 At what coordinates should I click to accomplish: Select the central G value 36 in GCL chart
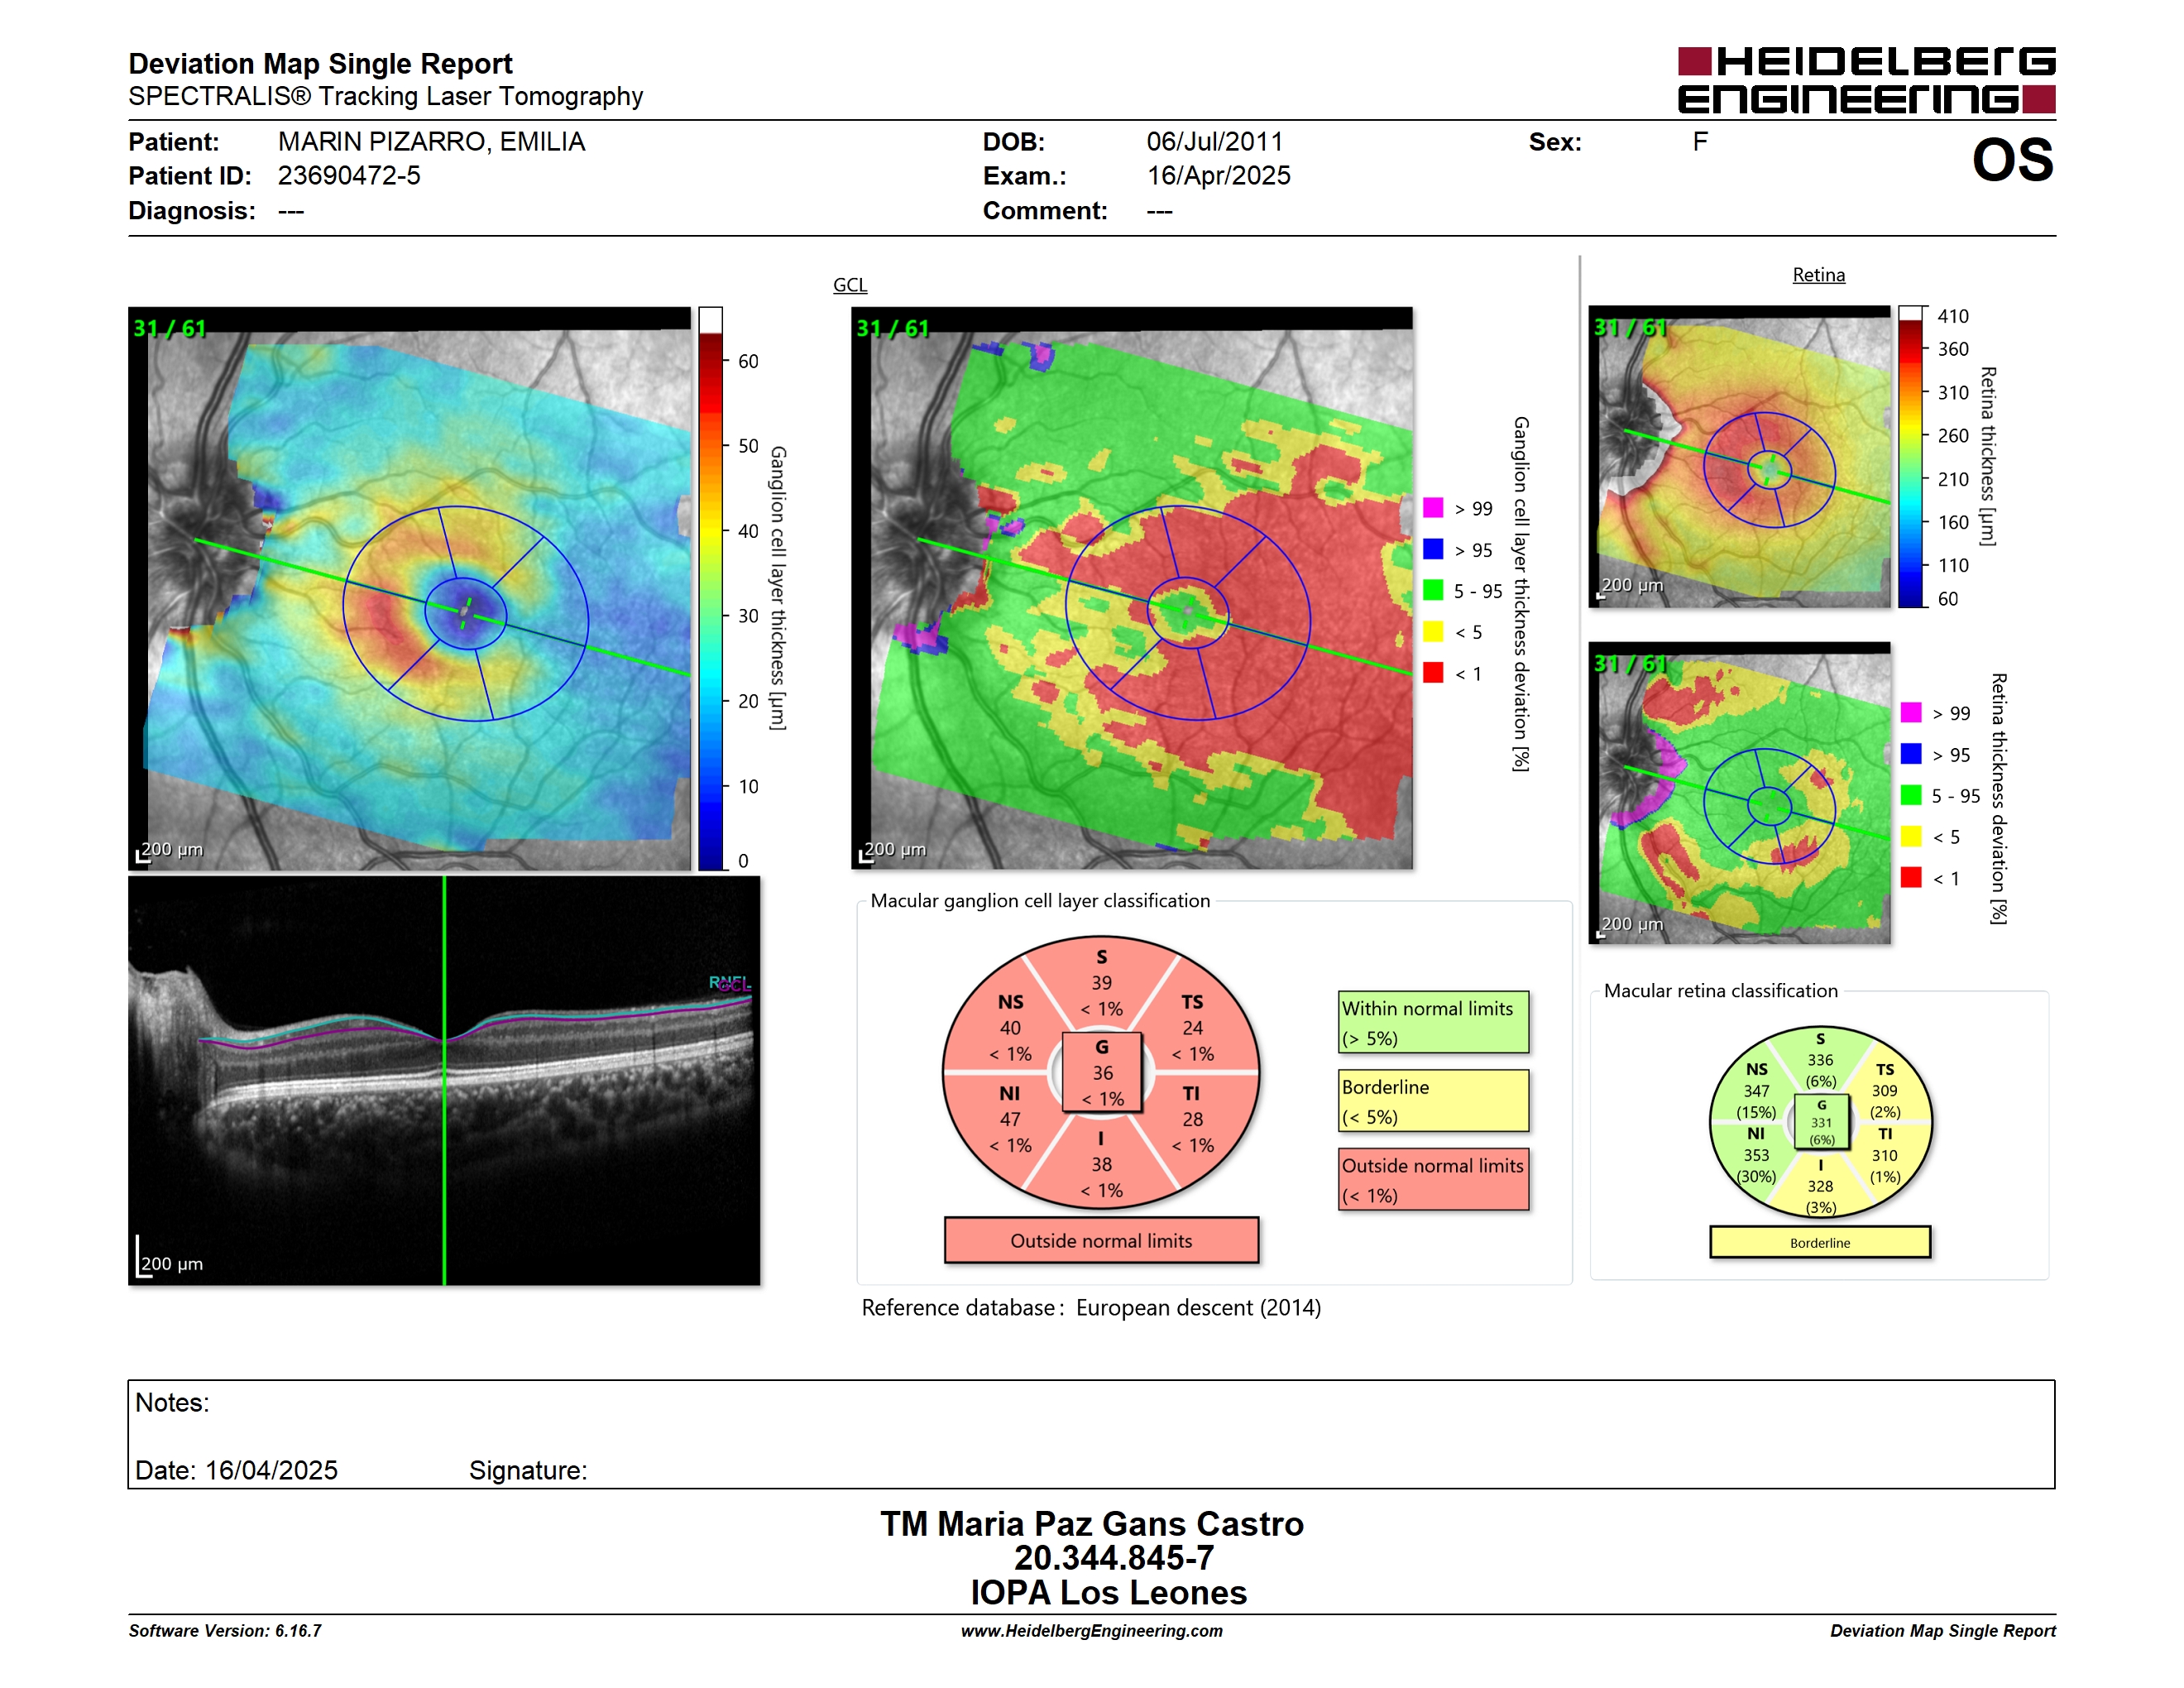(x=1102, y=1073)
